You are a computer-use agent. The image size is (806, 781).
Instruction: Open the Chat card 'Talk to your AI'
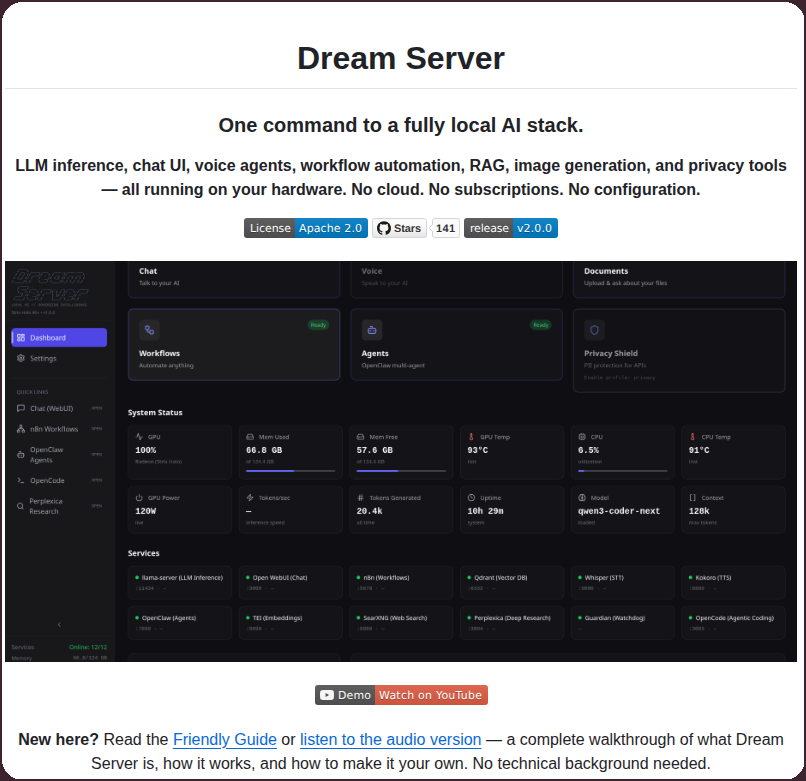coord(234,279)
